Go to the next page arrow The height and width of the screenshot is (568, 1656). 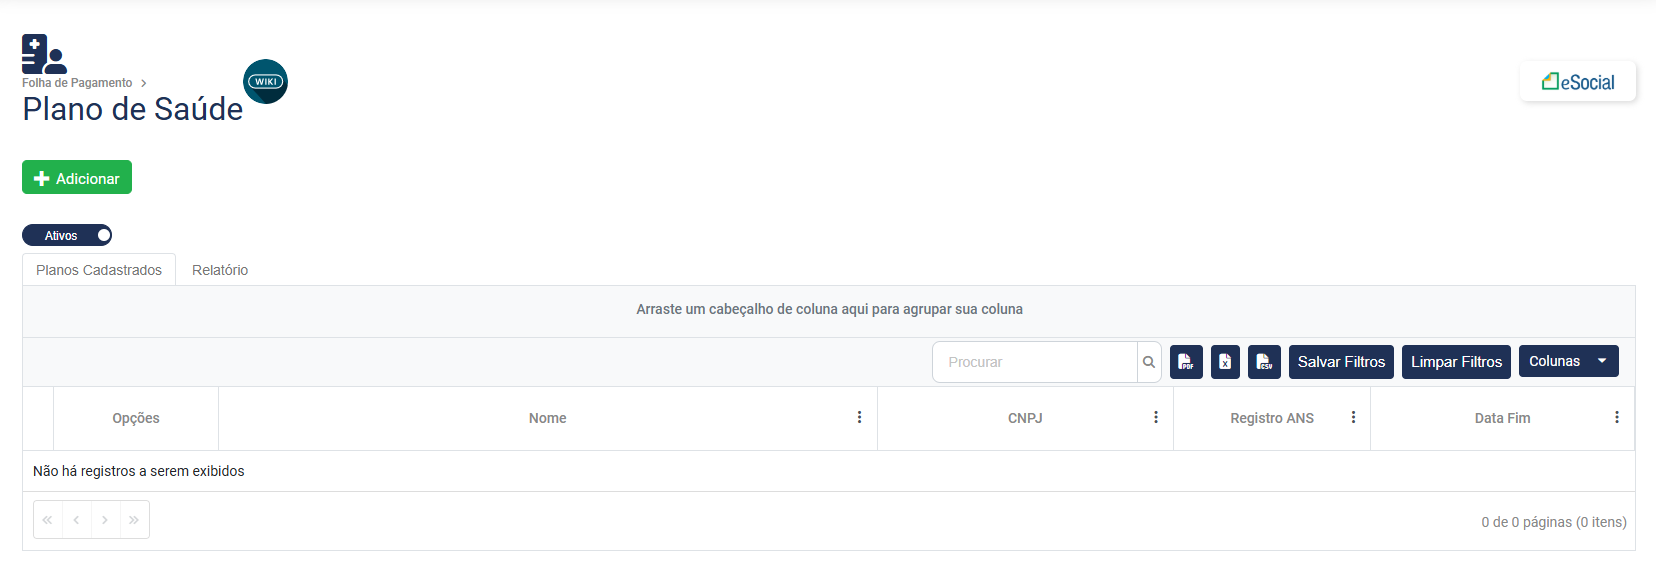pyautogui.click(x=105, y=520)
